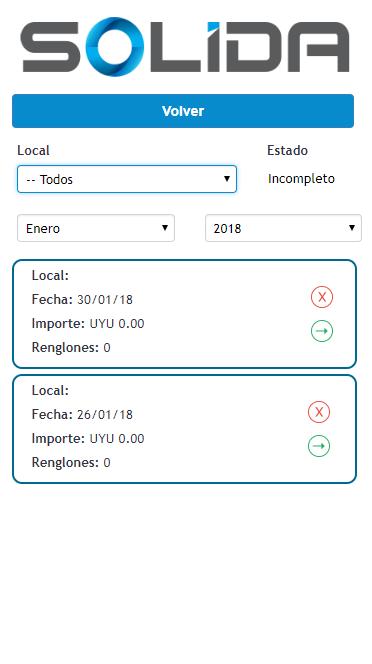
Task: Delete the 30/01/18 entry with red X
Action: (x=322, y=297)
